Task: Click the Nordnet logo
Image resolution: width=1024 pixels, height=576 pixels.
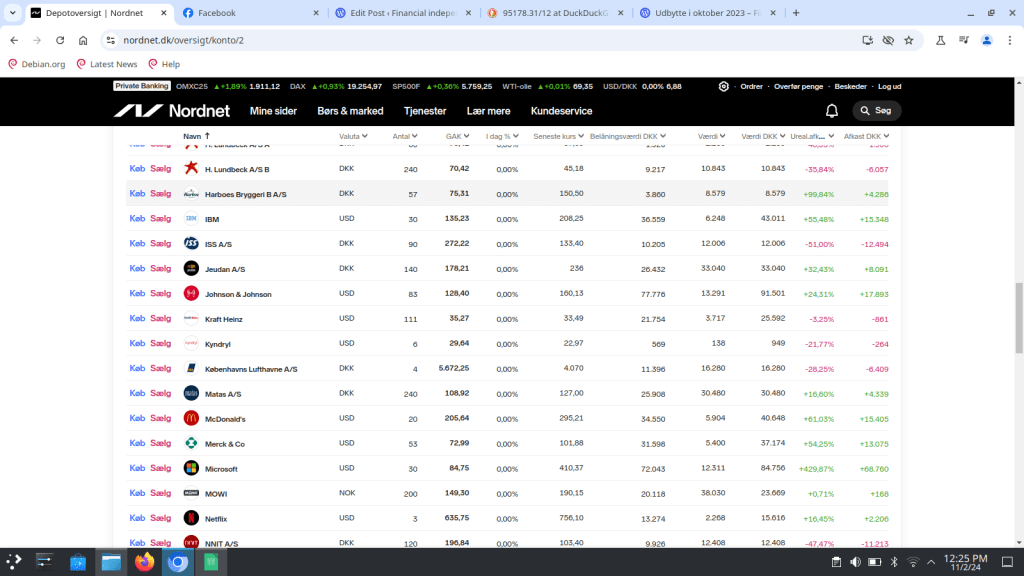Action: (x=171, y=111)
